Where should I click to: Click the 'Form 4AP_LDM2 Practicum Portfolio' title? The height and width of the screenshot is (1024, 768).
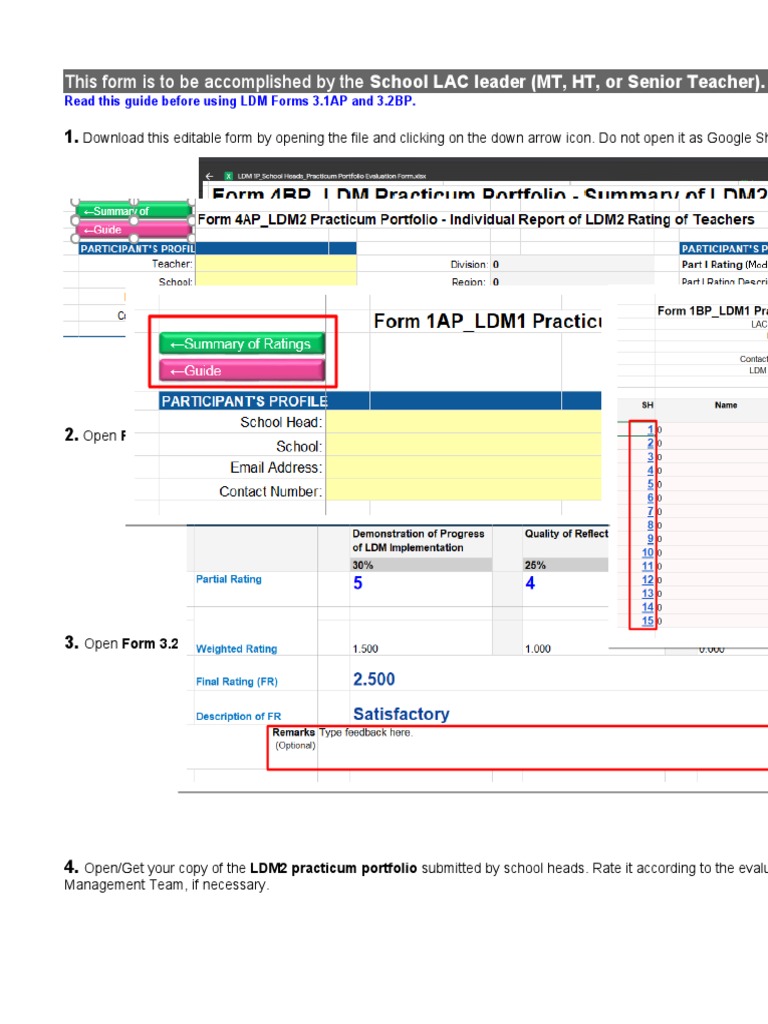pos(475,219)
